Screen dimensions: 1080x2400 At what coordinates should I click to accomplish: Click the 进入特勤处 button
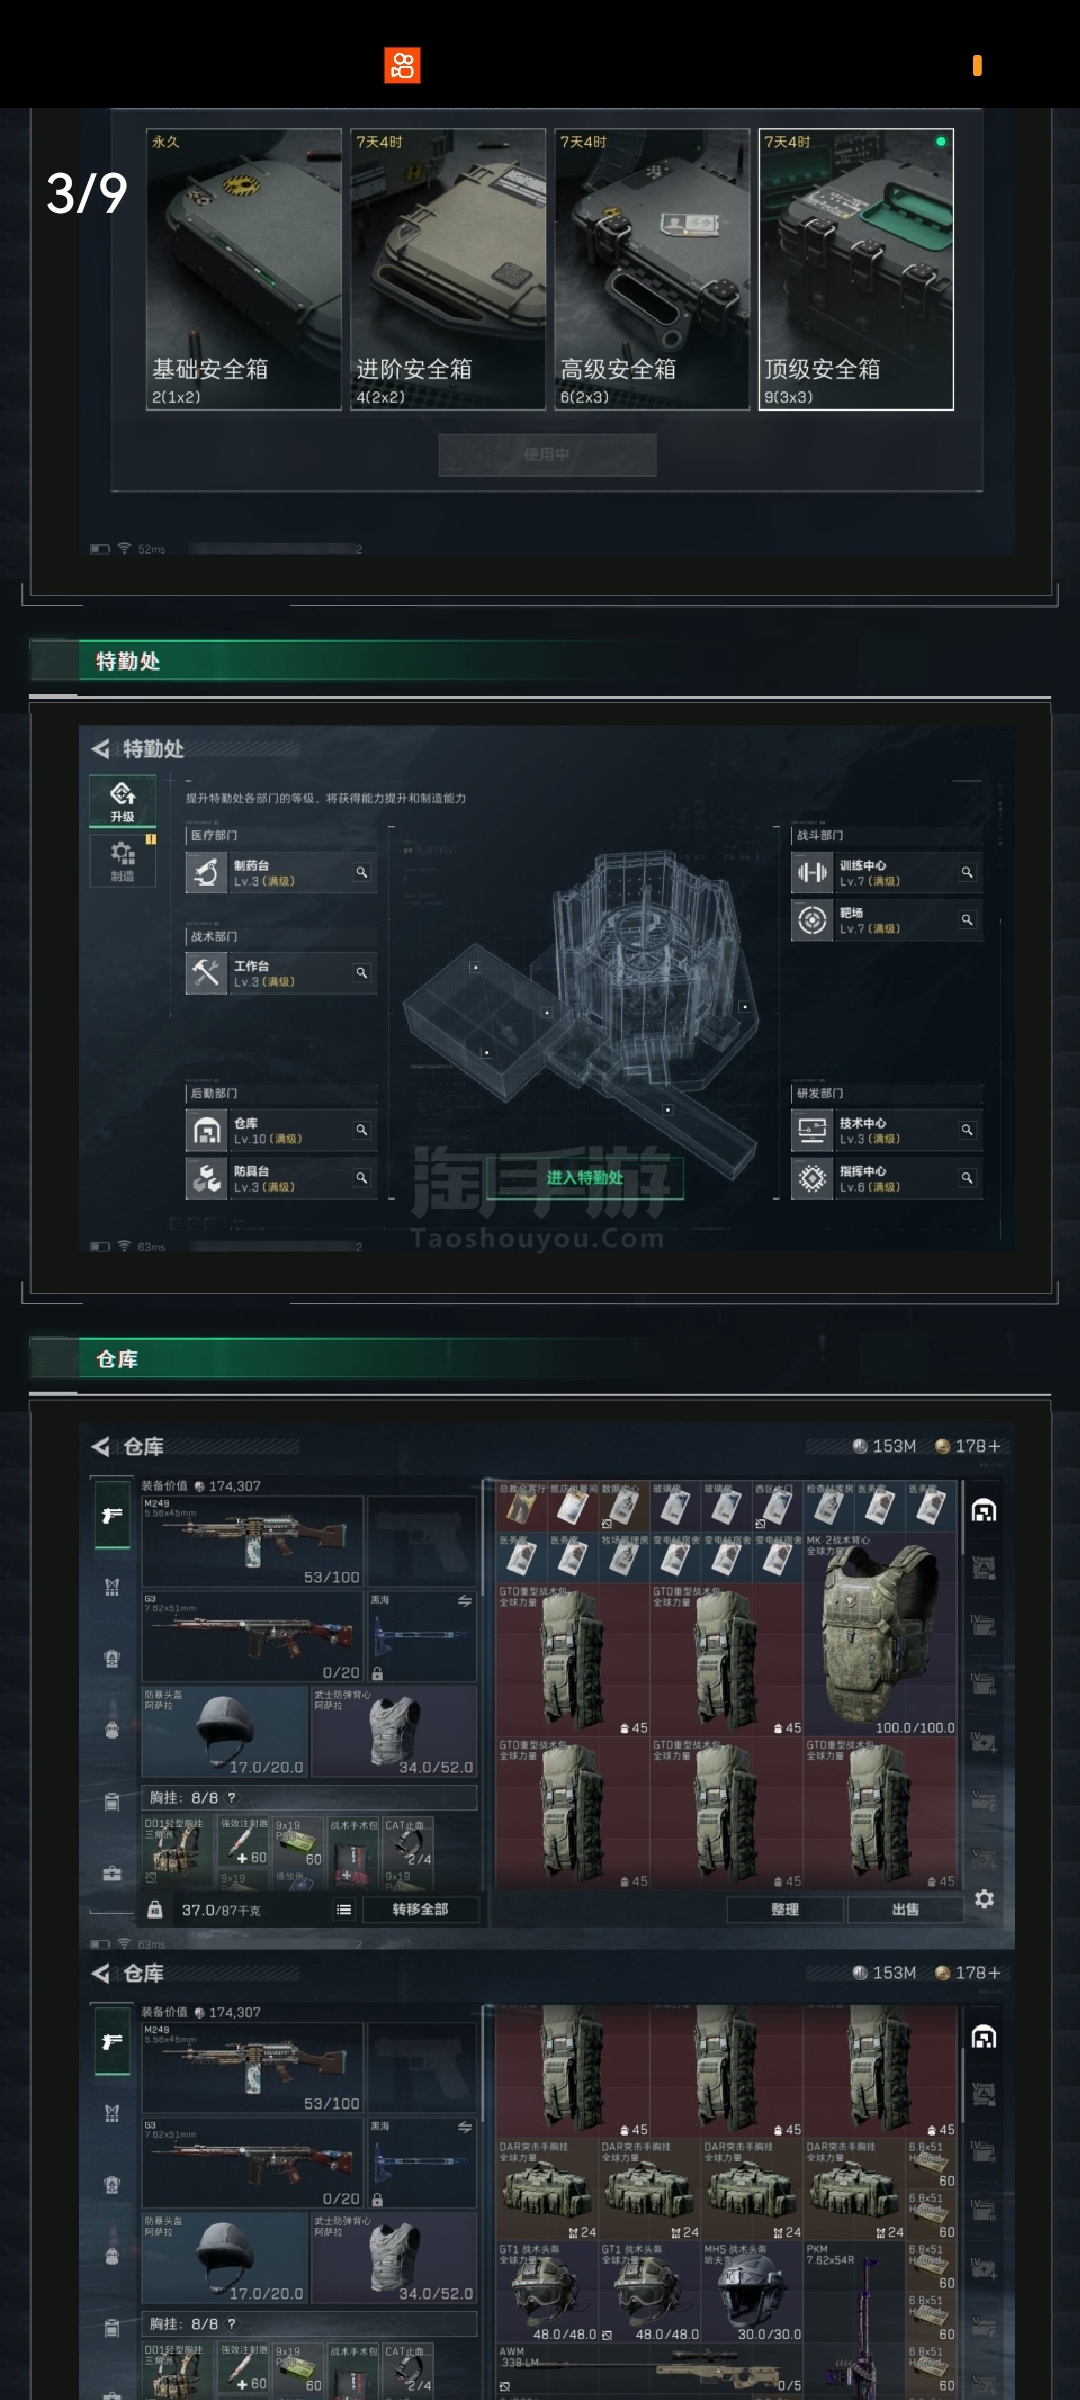pyautogui.click(x=585, y=1178)
